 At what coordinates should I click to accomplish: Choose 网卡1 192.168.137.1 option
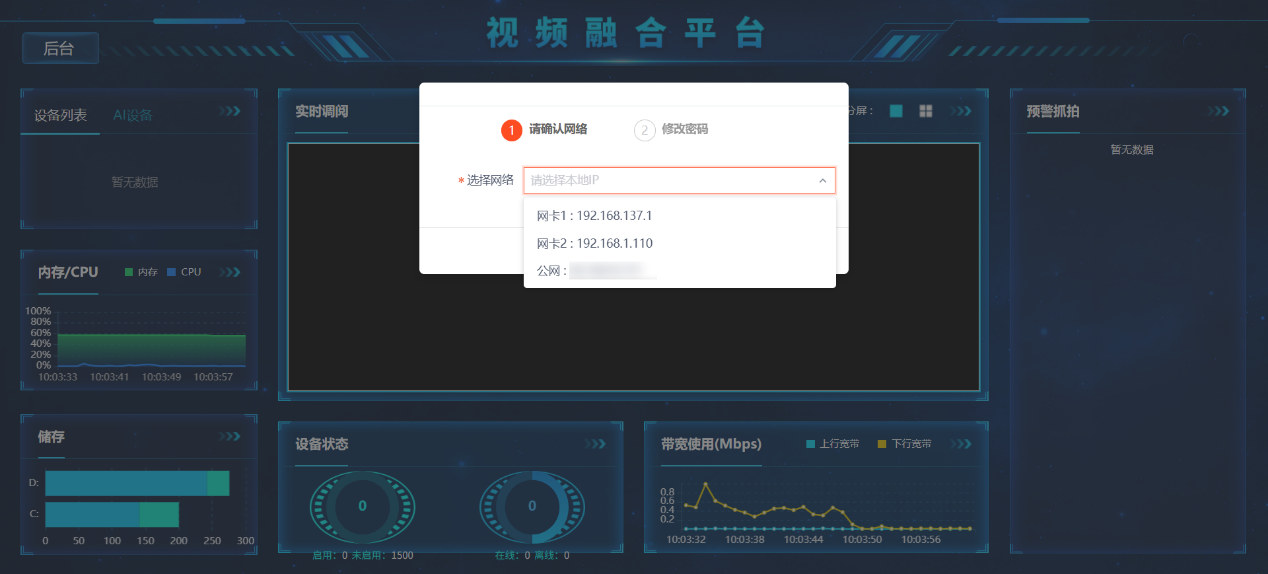click(594, 216)
